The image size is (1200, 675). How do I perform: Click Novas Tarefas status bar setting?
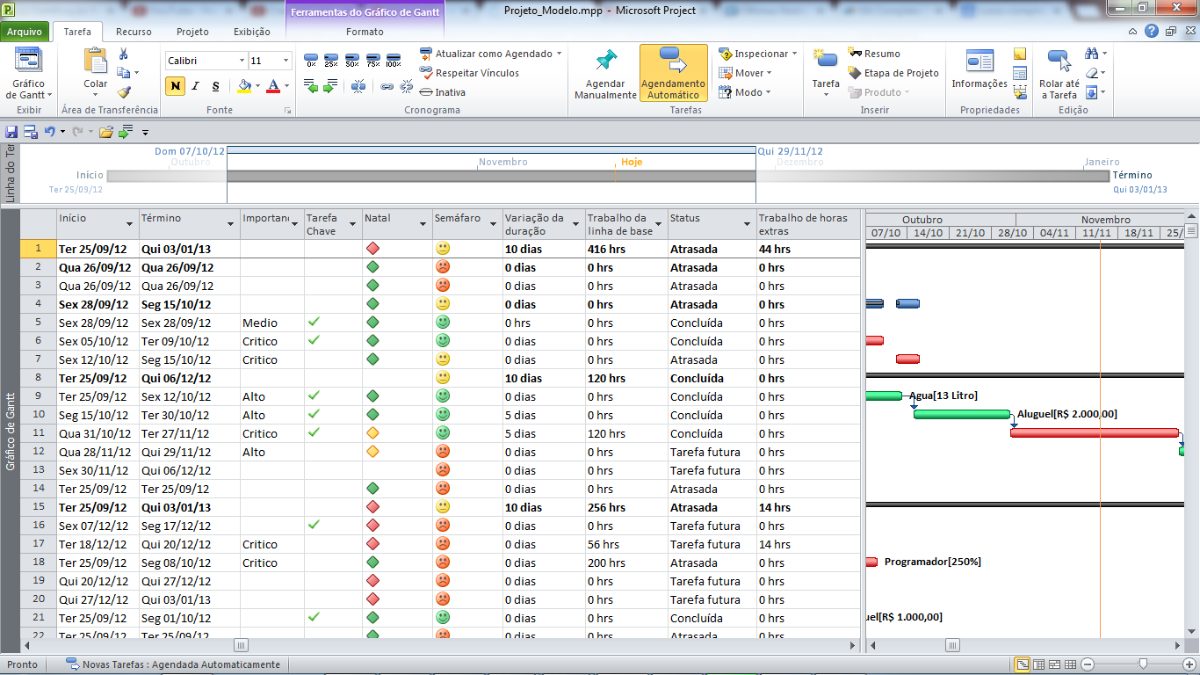coord(173,664)
